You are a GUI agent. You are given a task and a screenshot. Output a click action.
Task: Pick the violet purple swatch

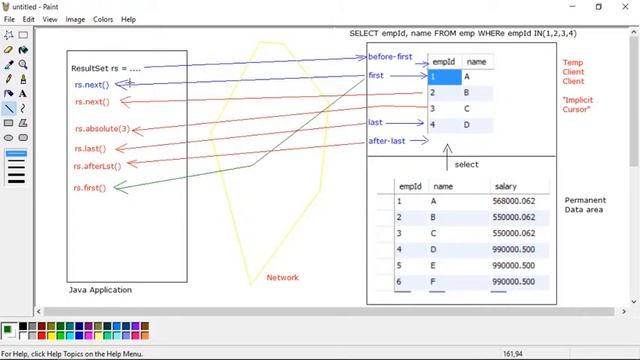point(136,326)
